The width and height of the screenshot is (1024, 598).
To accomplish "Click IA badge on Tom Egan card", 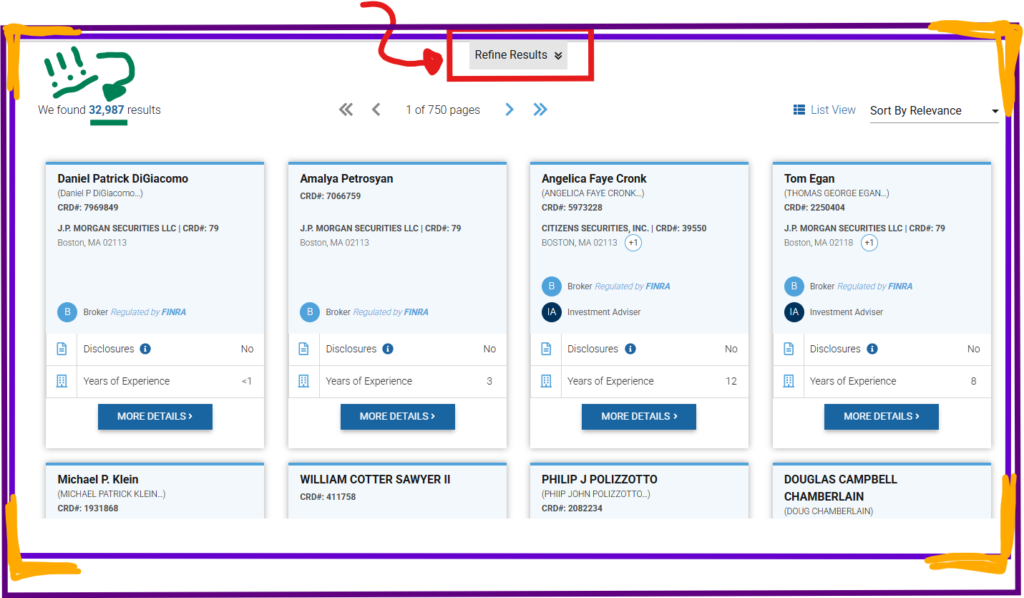I will pos(793,312).
